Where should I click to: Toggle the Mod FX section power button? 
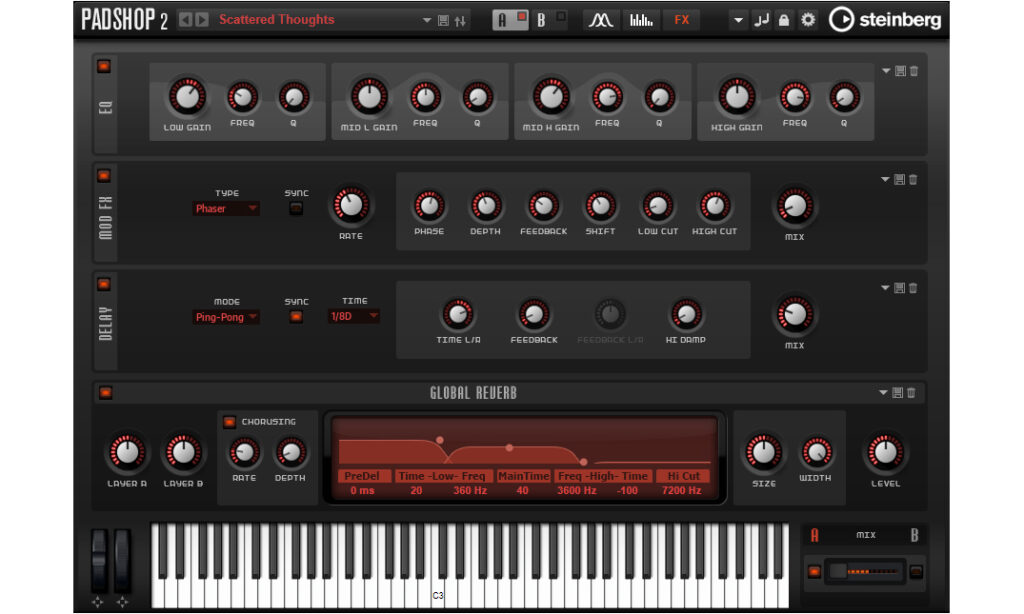click(104, 176)
